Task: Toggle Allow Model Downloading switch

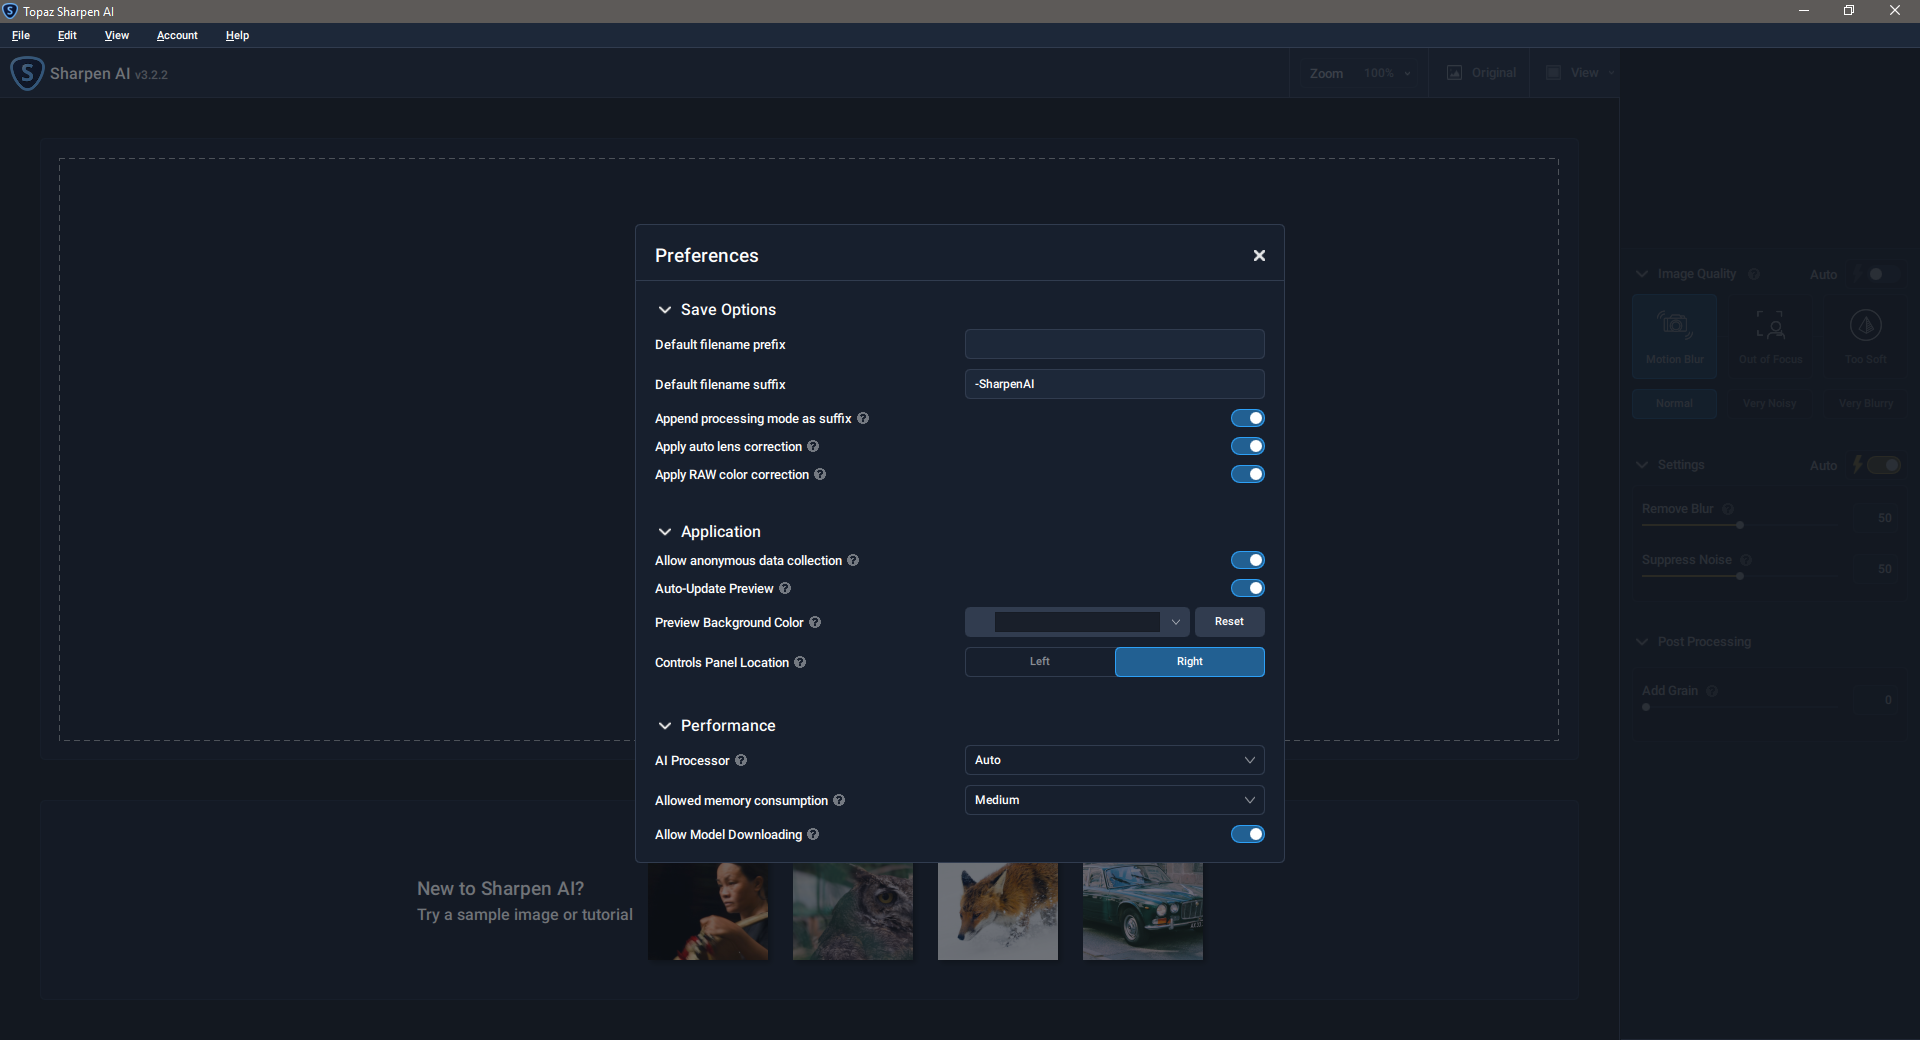Action: click(x=1247, y=834)
